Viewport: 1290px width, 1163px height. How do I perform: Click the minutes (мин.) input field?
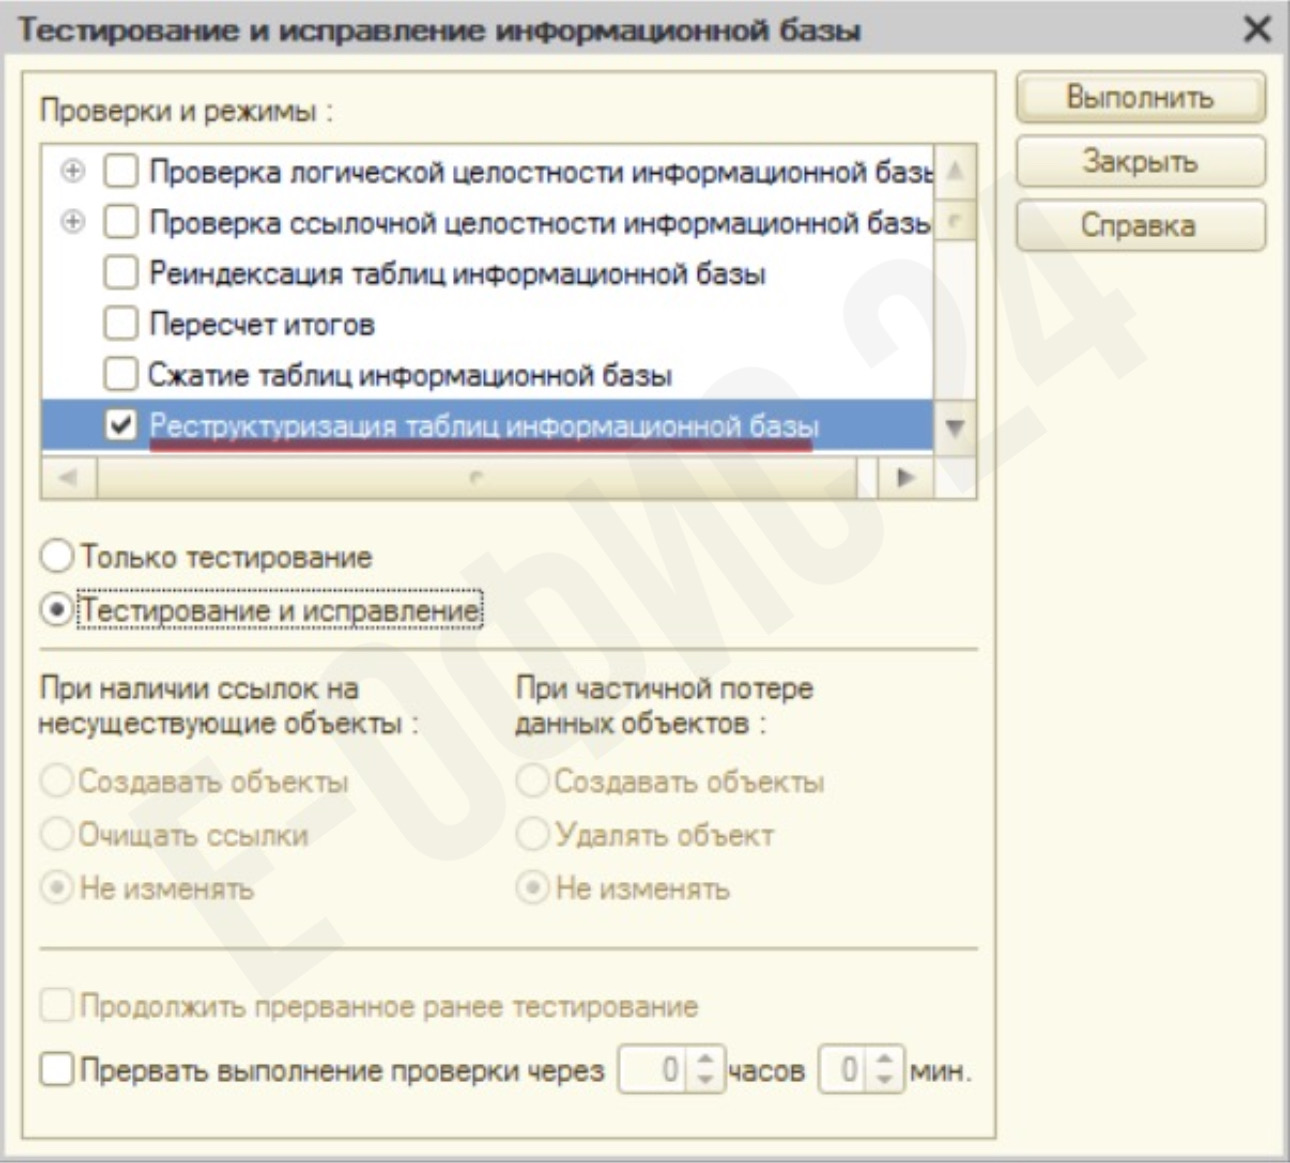pyautogui.click(x=845, y=1070)
